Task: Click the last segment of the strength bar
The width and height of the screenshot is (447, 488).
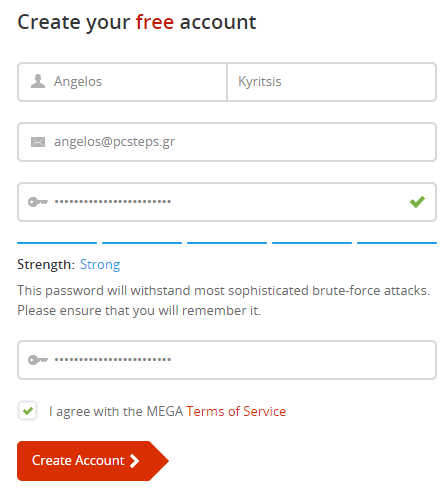Action: coord(397,243)
